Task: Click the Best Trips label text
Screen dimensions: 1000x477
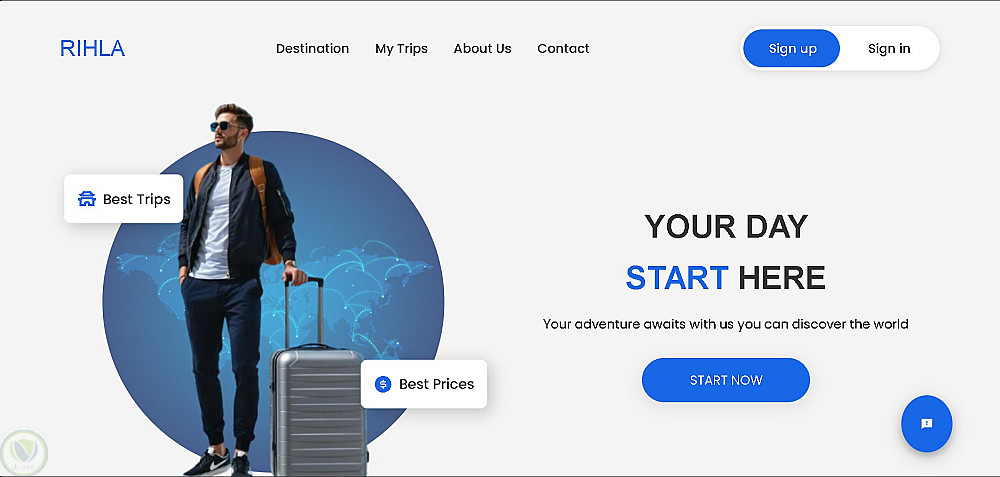Action: (x=136, y=199)
